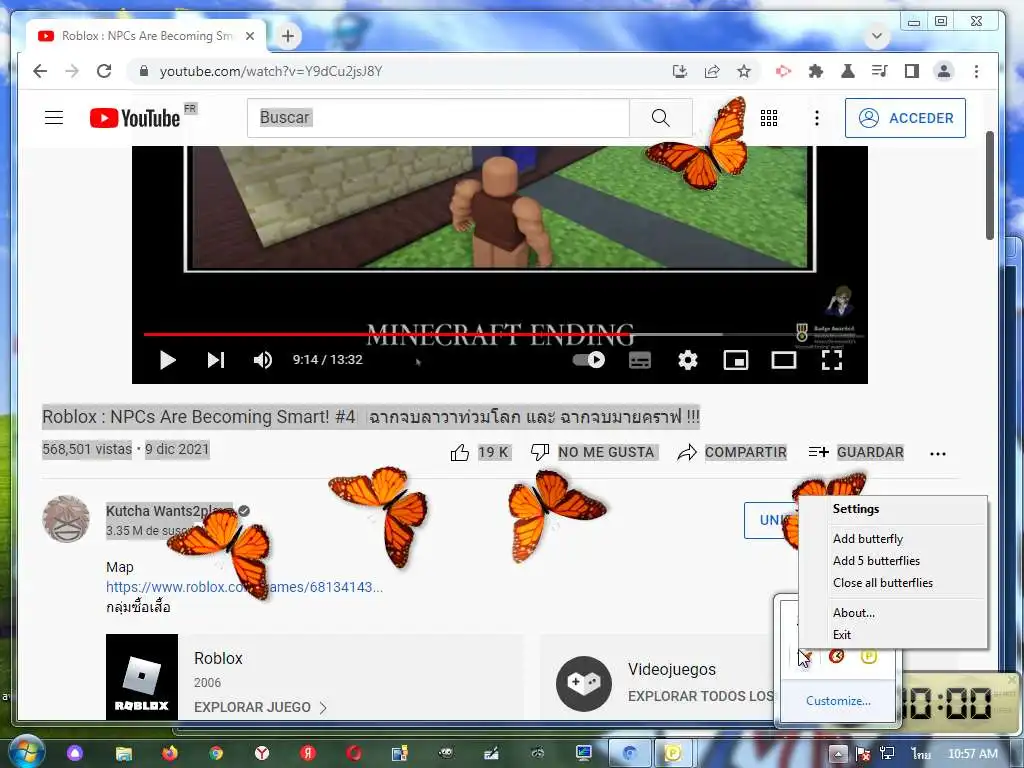
Task: Click the Thai language indicator in tray
Action: pos(921,754)
